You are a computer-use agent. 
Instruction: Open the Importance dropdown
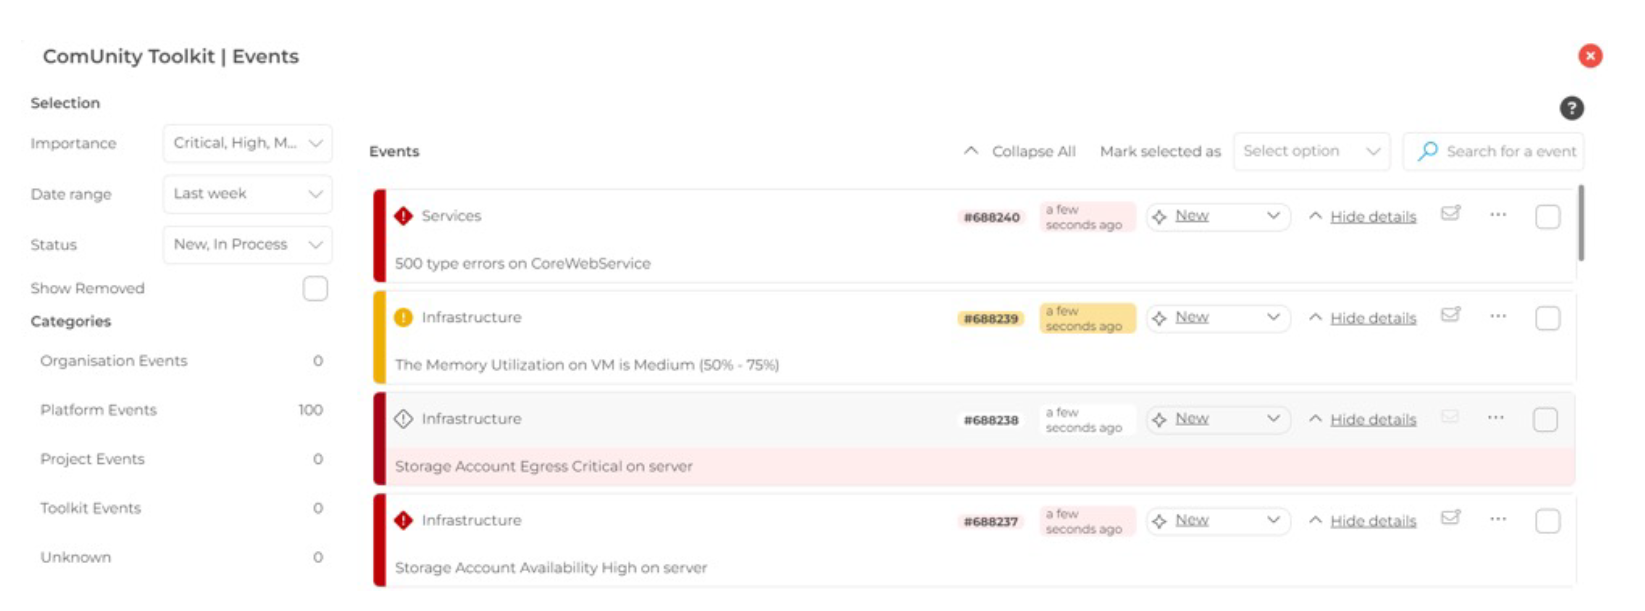[x=247, y=143]
